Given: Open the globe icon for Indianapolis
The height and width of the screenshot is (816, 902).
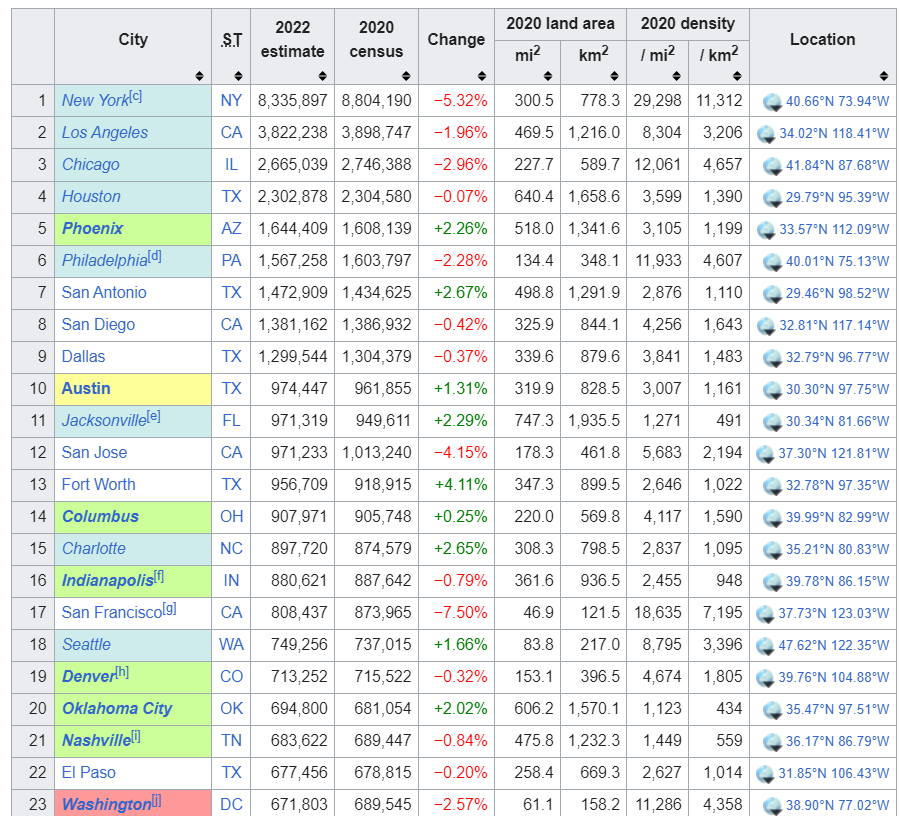Looking at the screenshot, I should pos(771,582).
